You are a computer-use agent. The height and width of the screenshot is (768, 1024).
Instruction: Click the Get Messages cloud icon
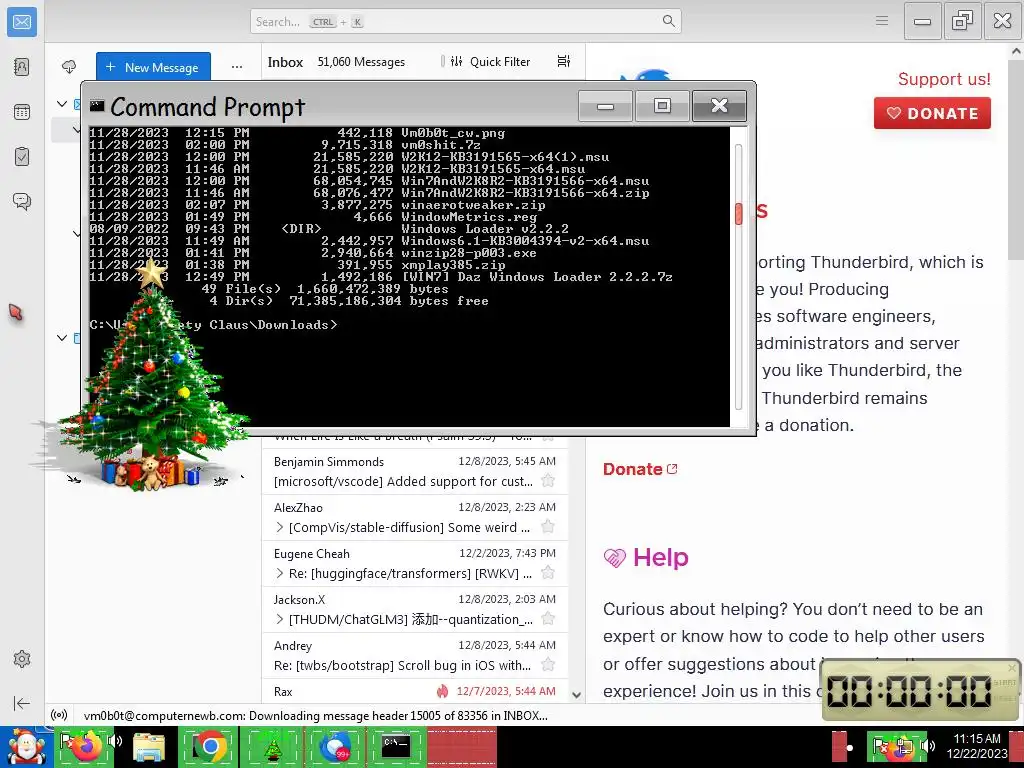coord(69,67)
